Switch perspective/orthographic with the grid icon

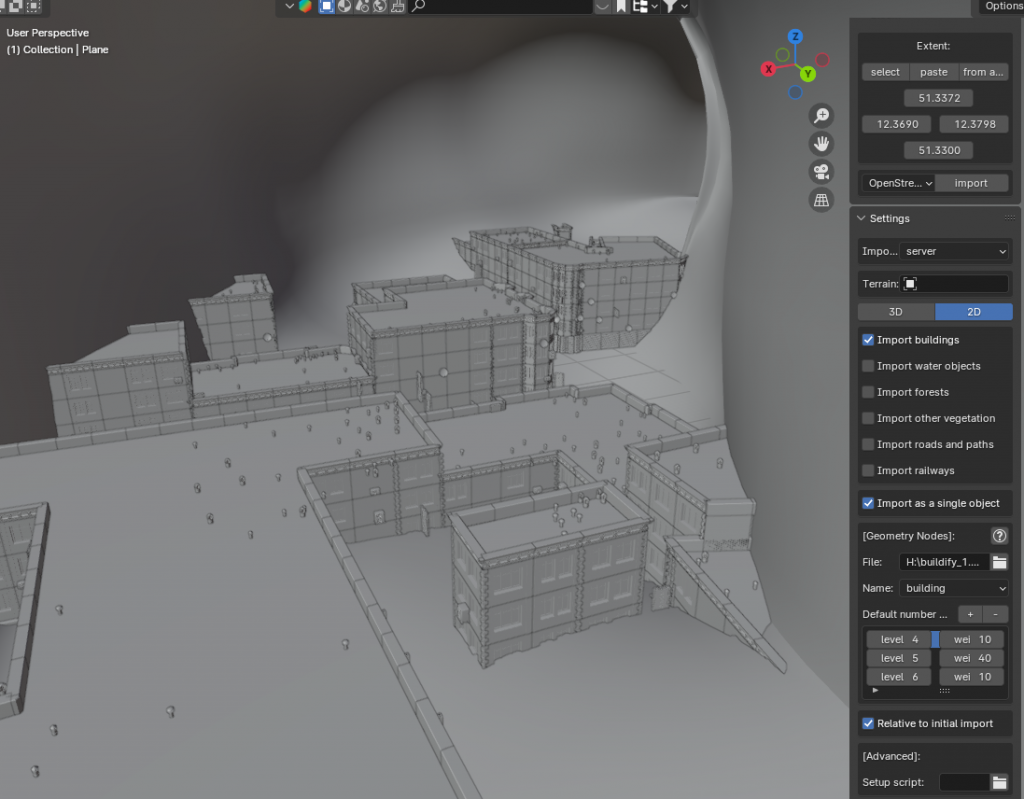(821, 200)
